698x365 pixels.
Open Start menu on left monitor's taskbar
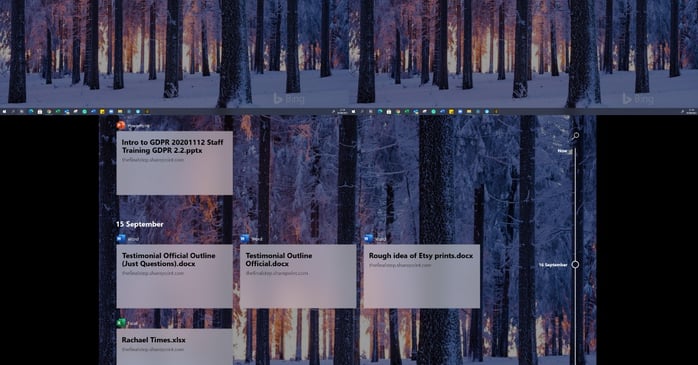(4, 111)
